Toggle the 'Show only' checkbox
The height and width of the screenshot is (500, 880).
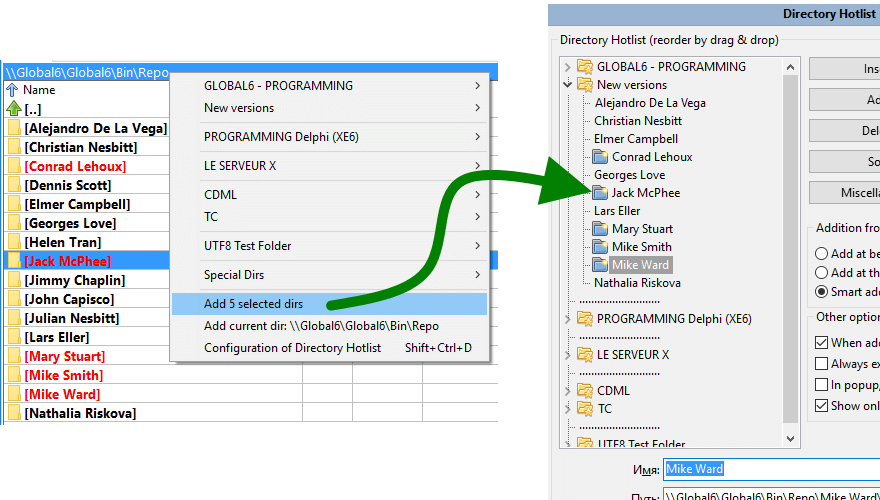(x=822, y=405)
